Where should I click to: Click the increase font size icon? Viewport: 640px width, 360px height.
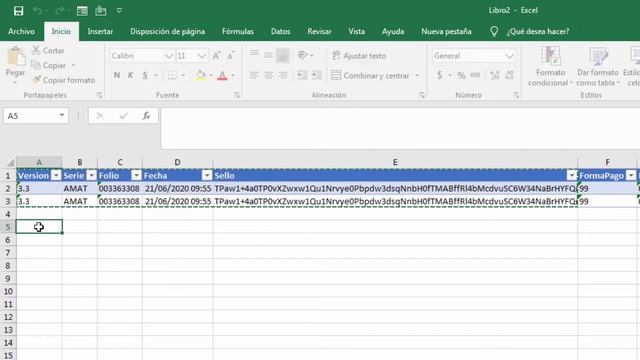click(216, 56)
